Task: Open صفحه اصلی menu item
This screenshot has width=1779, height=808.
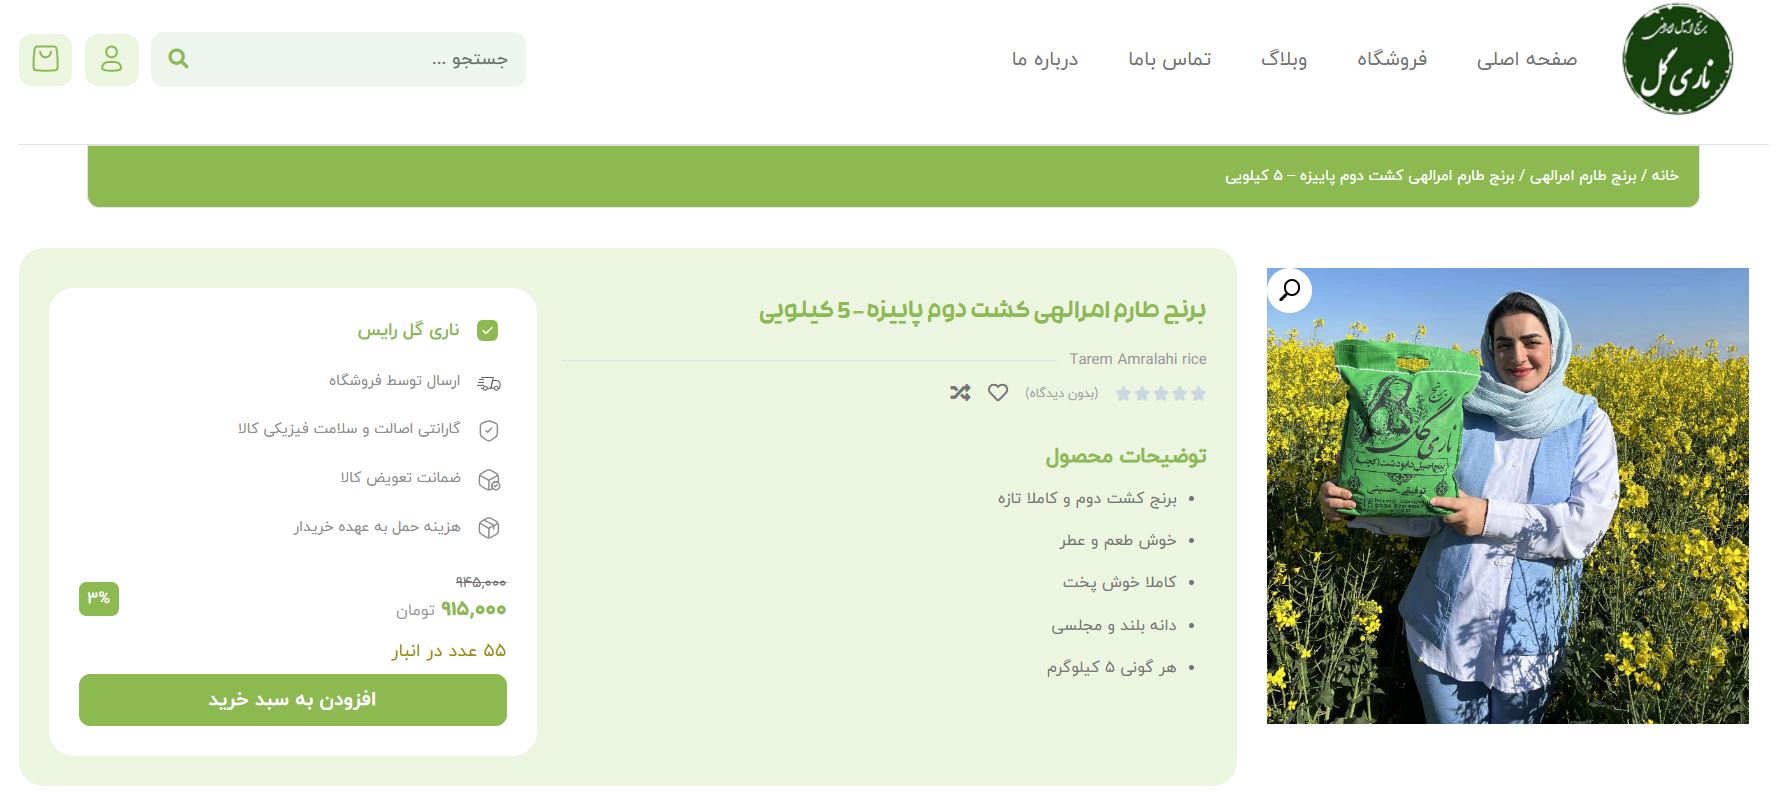Action: pos(1527,59)
